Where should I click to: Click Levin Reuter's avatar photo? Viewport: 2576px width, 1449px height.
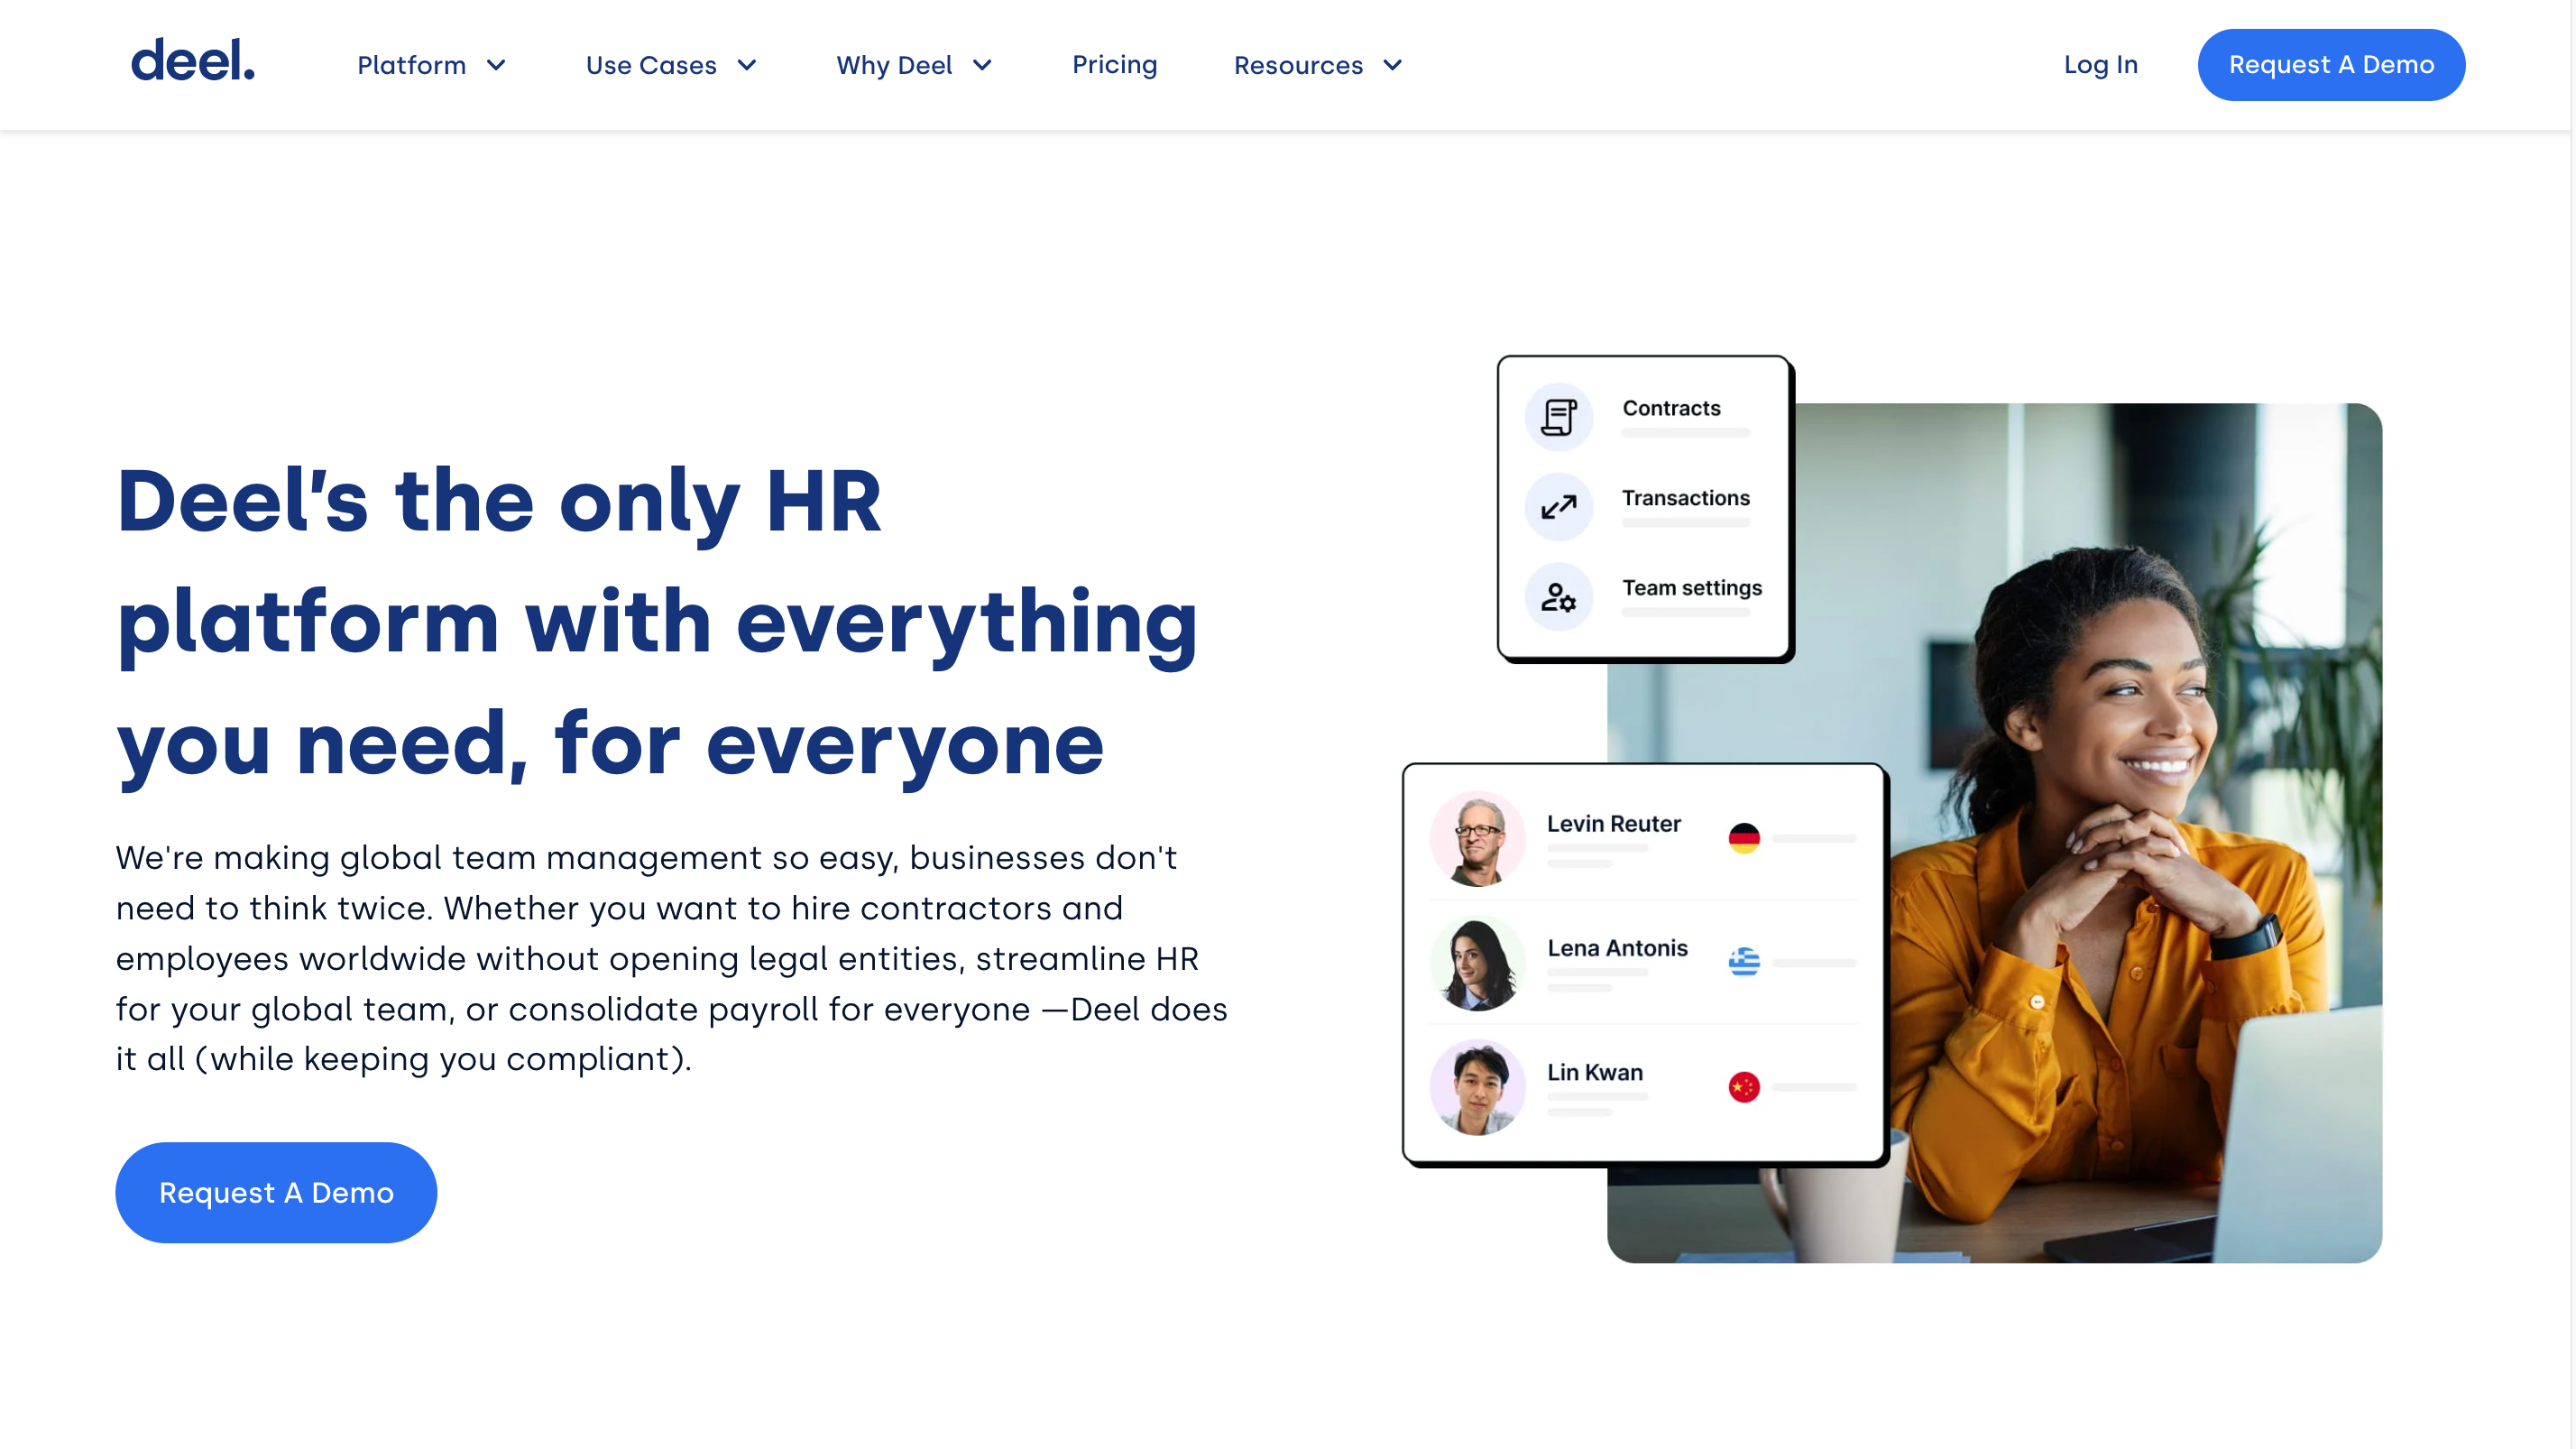tap(1477, 838)
